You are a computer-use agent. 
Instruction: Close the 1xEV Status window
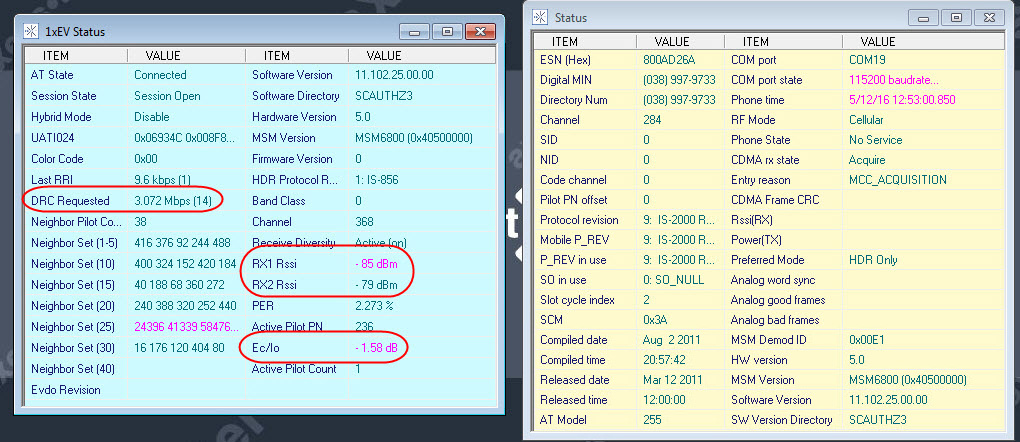(478, 32)
